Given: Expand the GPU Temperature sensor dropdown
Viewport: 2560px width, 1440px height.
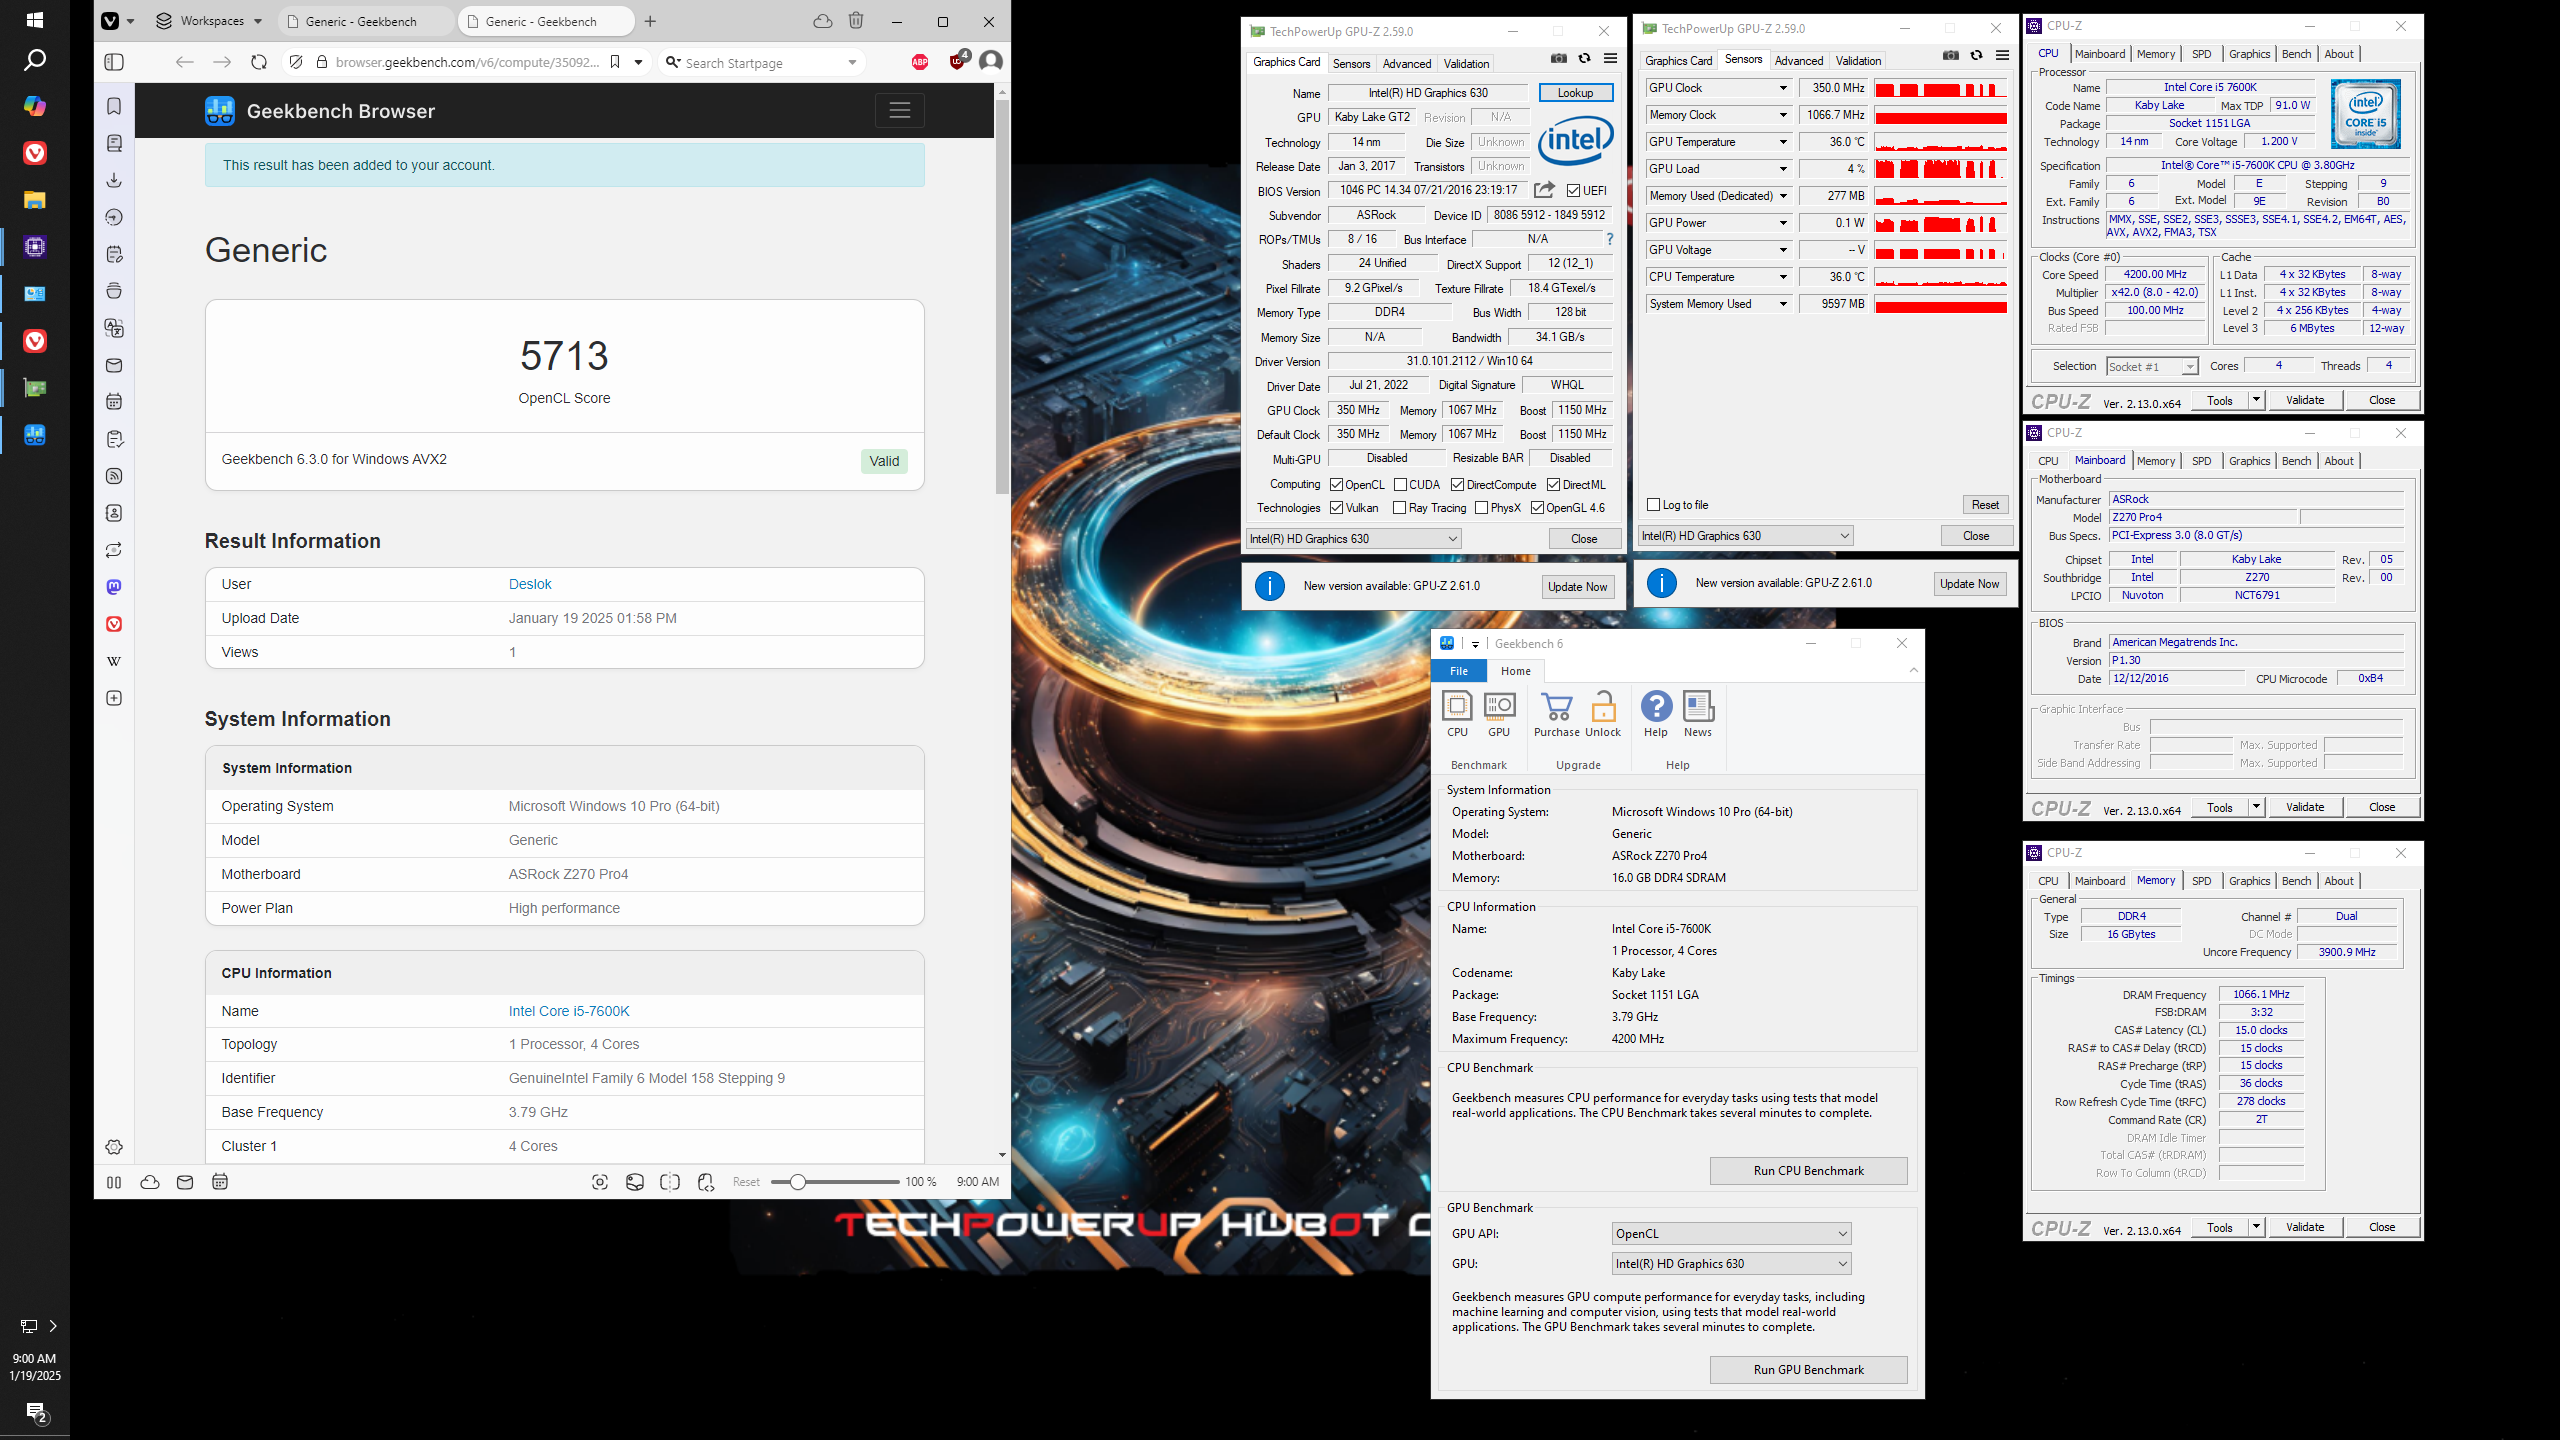Looking at the screenshot, I should click(x=1783, y=142).
